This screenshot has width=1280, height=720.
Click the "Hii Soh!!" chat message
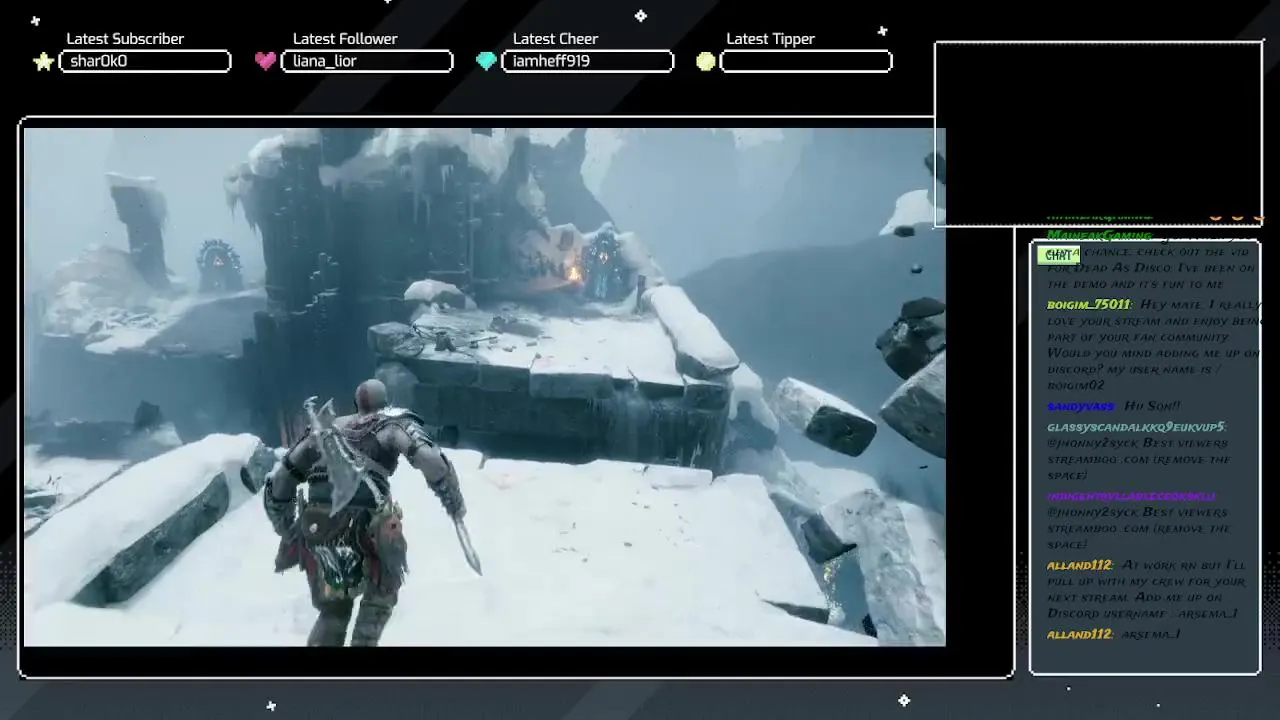[x=1152, y=406]
